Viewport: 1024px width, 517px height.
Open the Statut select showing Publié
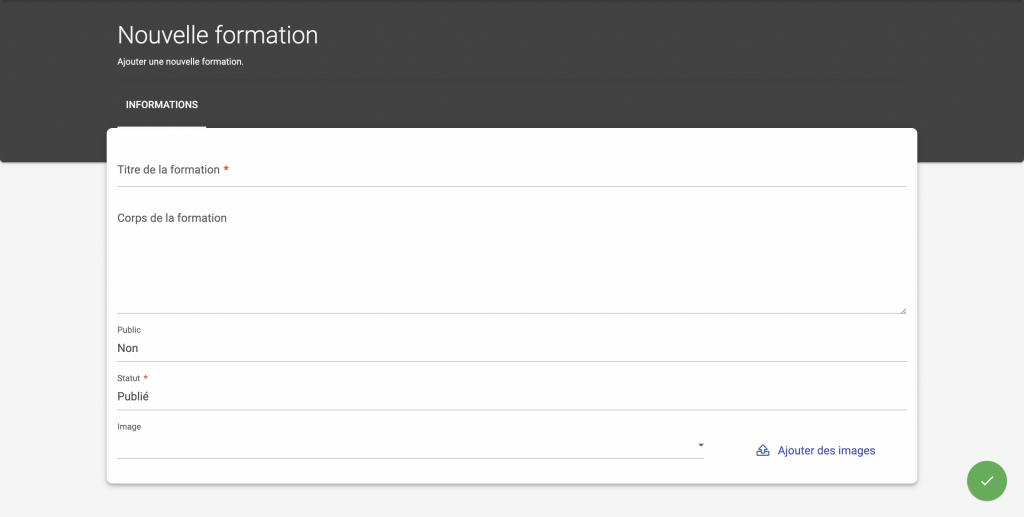[x=511, y=397]
